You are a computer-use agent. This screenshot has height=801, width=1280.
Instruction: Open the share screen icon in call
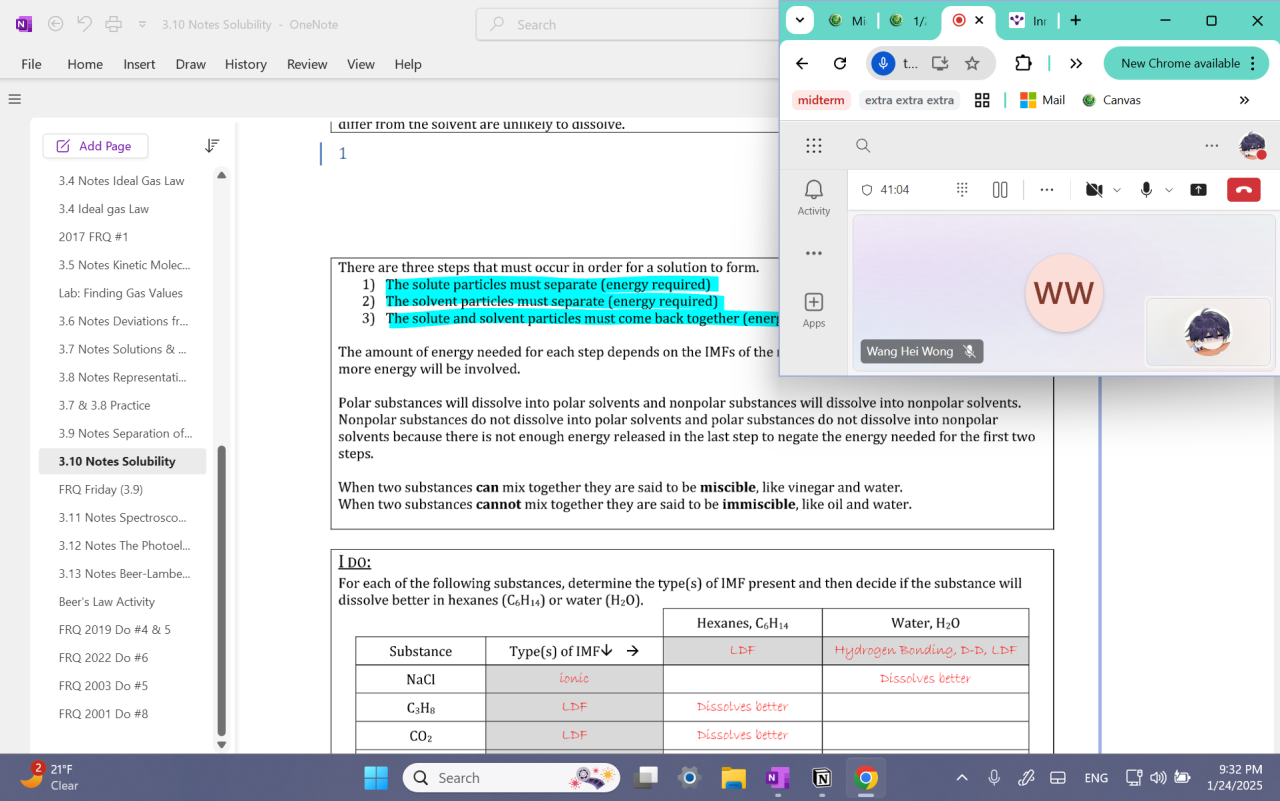pos(1198,190)
